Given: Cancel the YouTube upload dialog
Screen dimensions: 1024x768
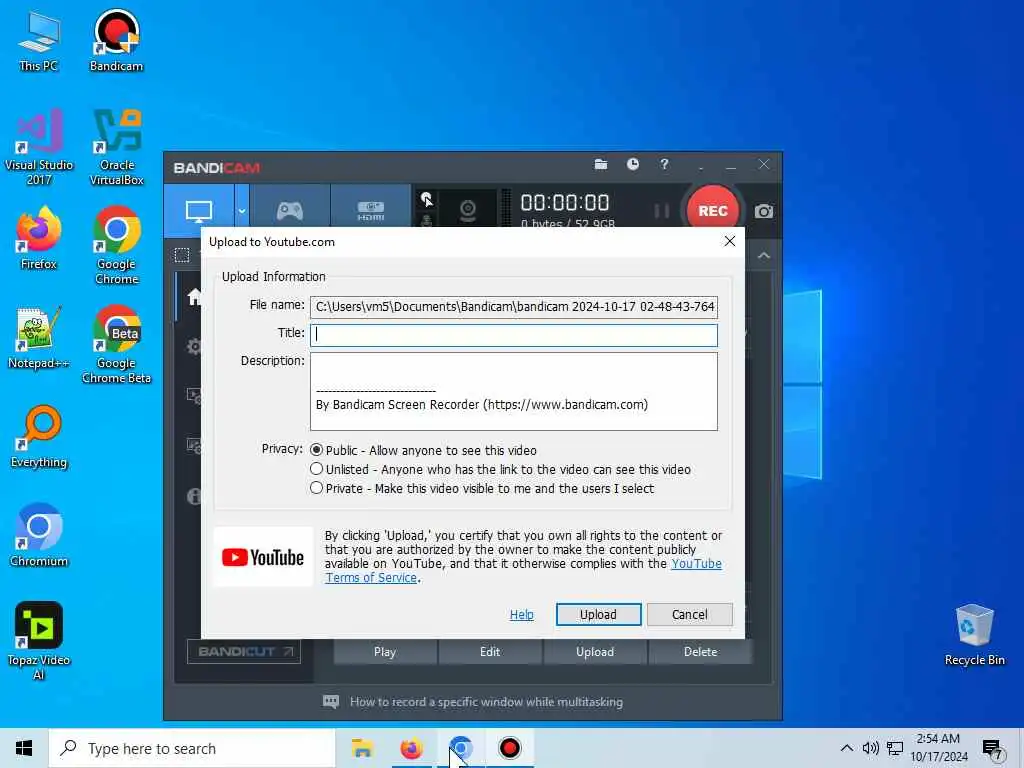Looking at the screenshot, I should click(690, 615).
